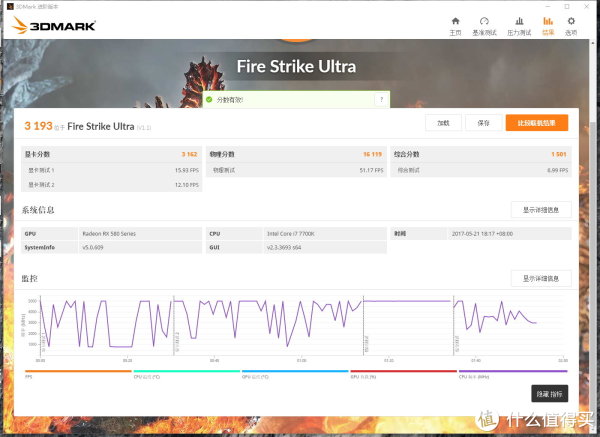Screen dimensions: 600x437
Task: Select the 显卡分数 3 162 header row
Action: point(111,154)
